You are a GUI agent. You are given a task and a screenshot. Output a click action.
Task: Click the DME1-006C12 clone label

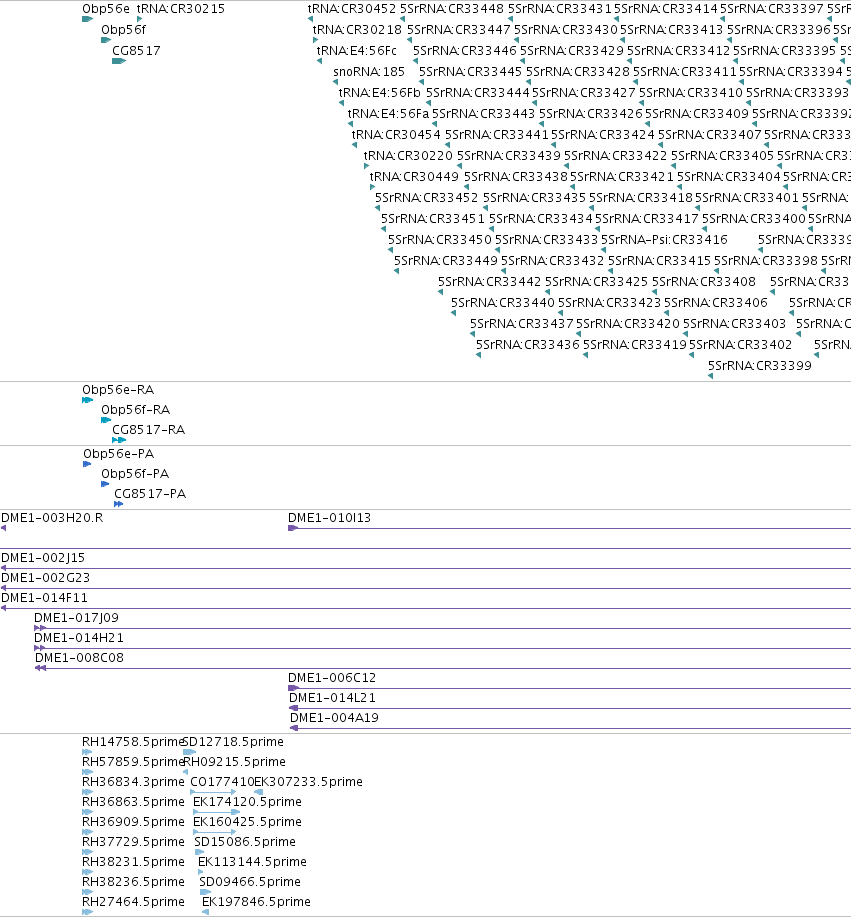coord(332,678)
